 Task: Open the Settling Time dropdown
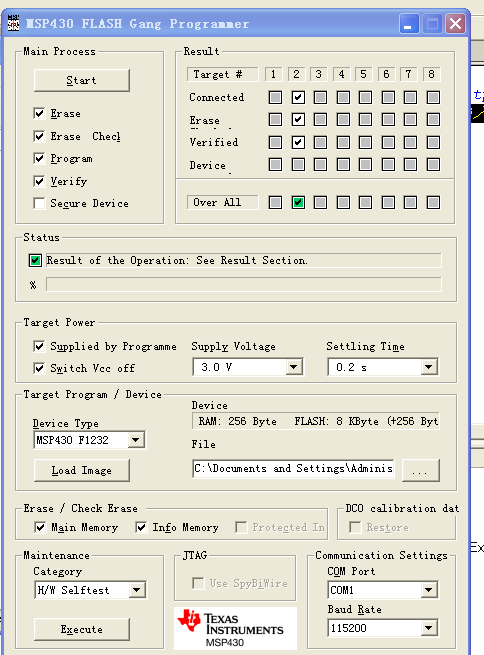tap(429, 367)
